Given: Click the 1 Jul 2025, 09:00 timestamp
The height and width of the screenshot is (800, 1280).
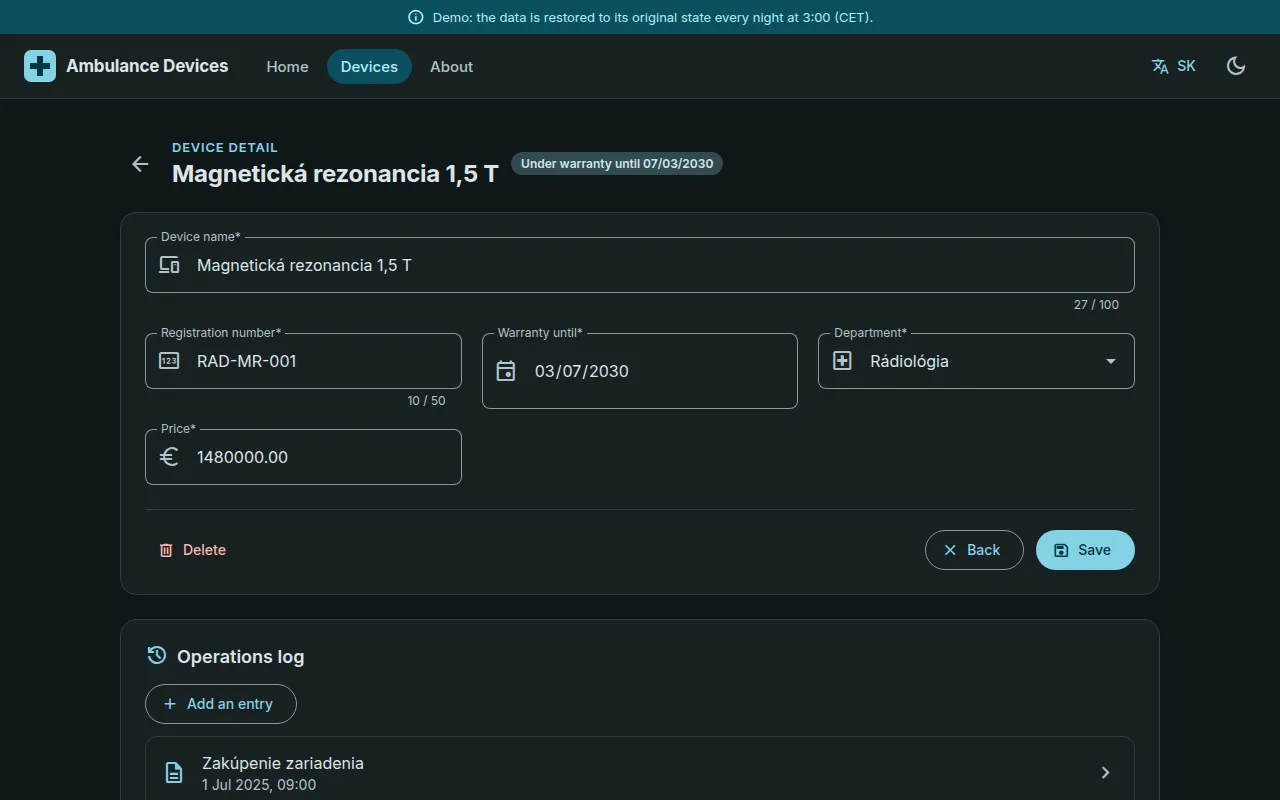Looking at the screenshot, I should [x=259, y=785].
